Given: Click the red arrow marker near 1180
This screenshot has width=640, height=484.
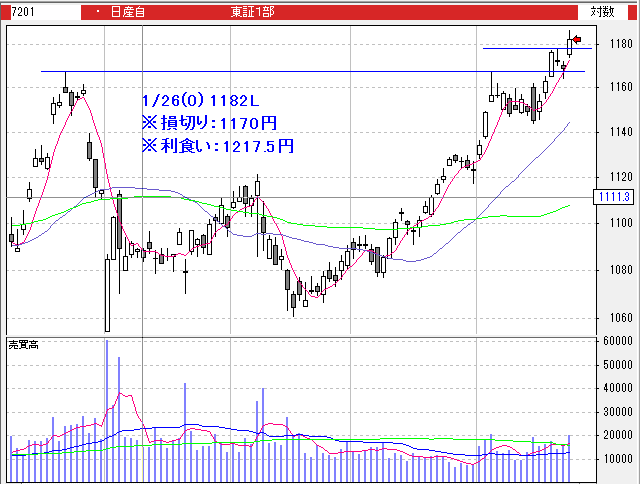Looking at the screenshot, I should pyautogui.click(x=576, y=39).
